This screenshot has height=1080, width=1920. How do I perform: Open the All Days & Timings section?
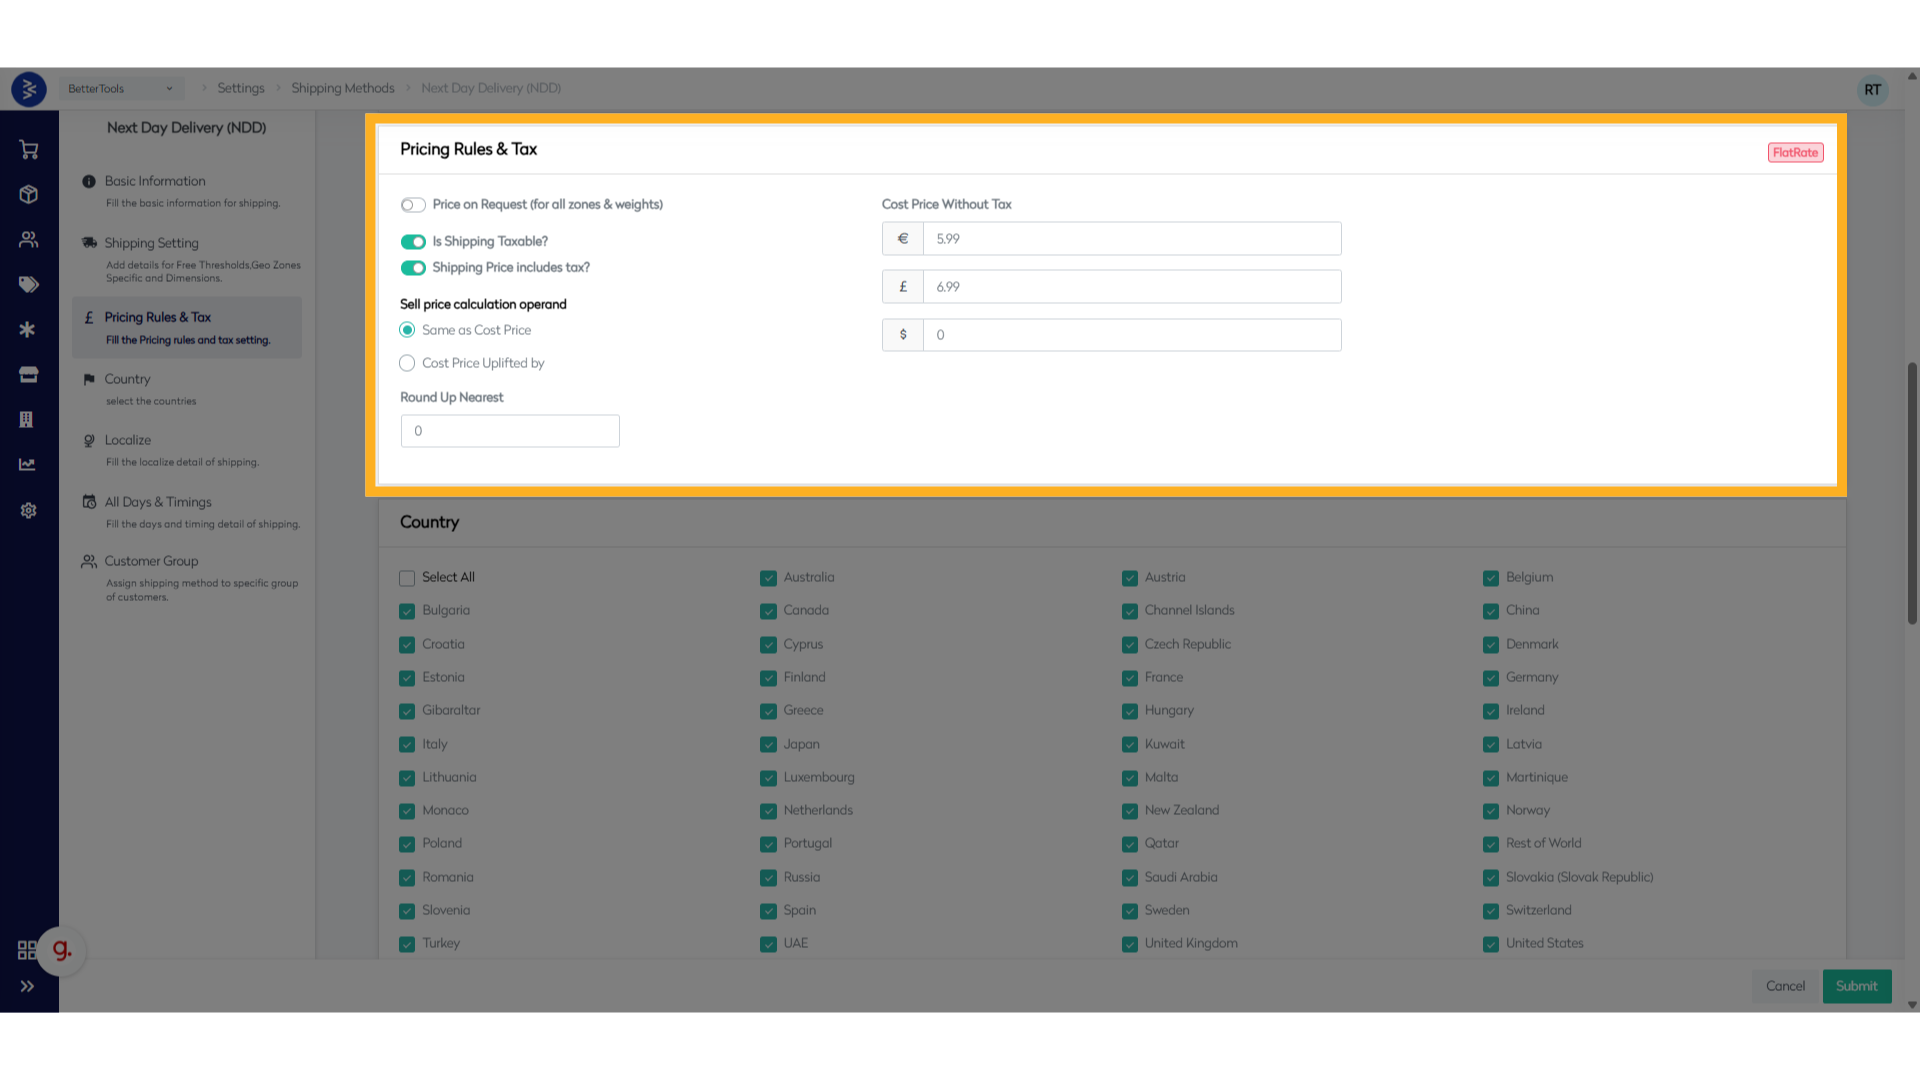pyautogui.click(x=158, y=502)
